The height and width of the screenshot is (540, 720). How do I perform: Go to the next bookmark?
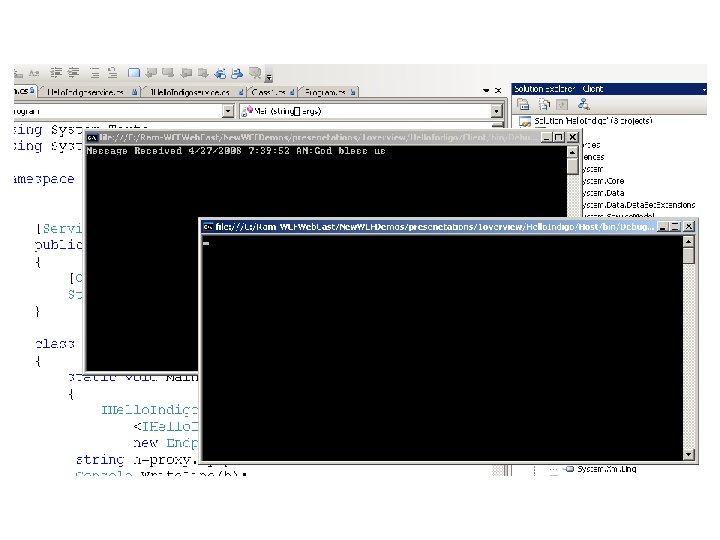point(168,73)
